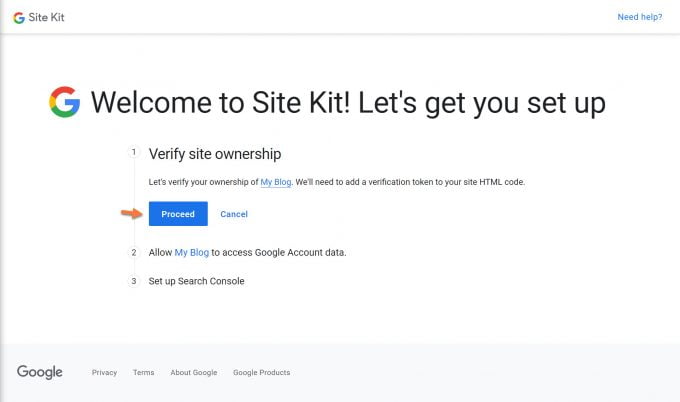Click the orange arrow pointing at Proceed
Screen dimensions: 680x402
click(x=132, y=213)
